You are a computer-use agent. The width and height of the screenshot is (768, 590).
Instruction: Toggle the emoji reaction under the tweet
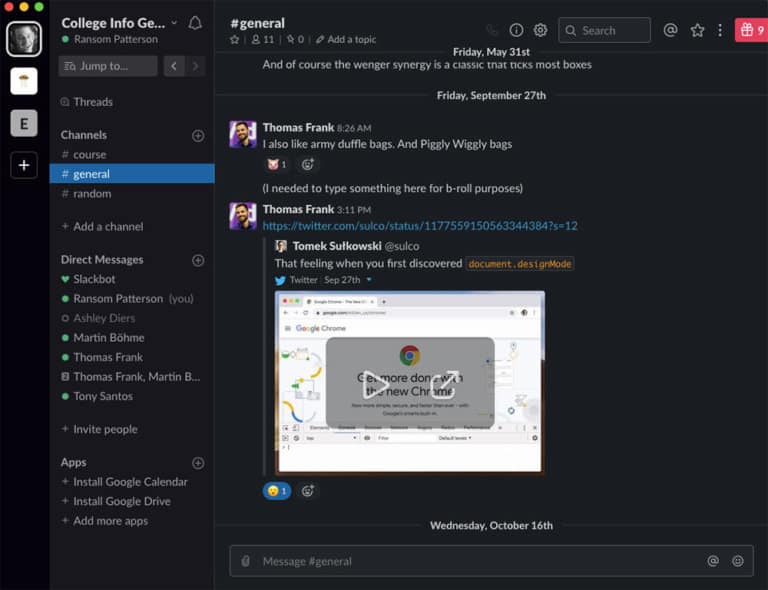[x=276, y=491]
